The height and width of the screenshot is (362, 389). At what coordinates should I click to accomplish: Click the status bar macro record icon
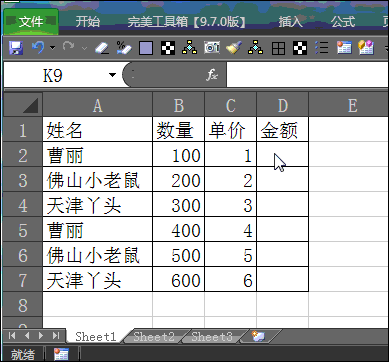pyautogui.click(x=61, y=354)
